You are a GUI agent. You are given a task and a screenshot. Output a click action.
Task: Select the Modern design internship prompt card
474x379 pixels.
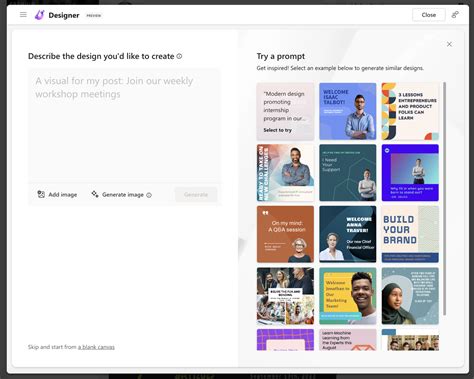pos(285,111)
